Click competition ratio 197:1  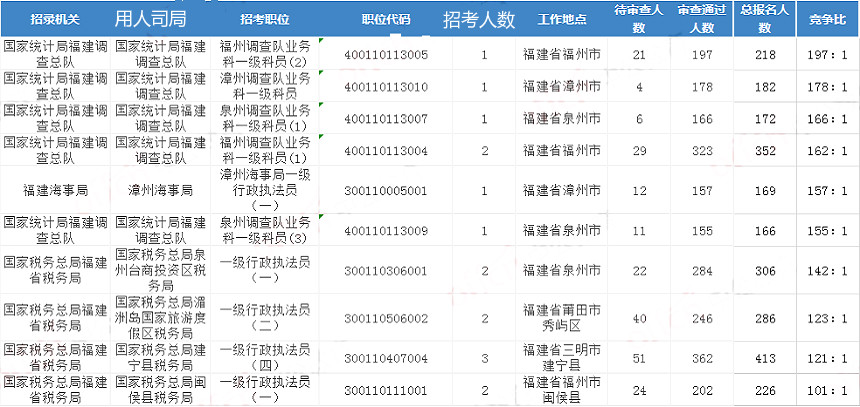[x=828, y=55]
